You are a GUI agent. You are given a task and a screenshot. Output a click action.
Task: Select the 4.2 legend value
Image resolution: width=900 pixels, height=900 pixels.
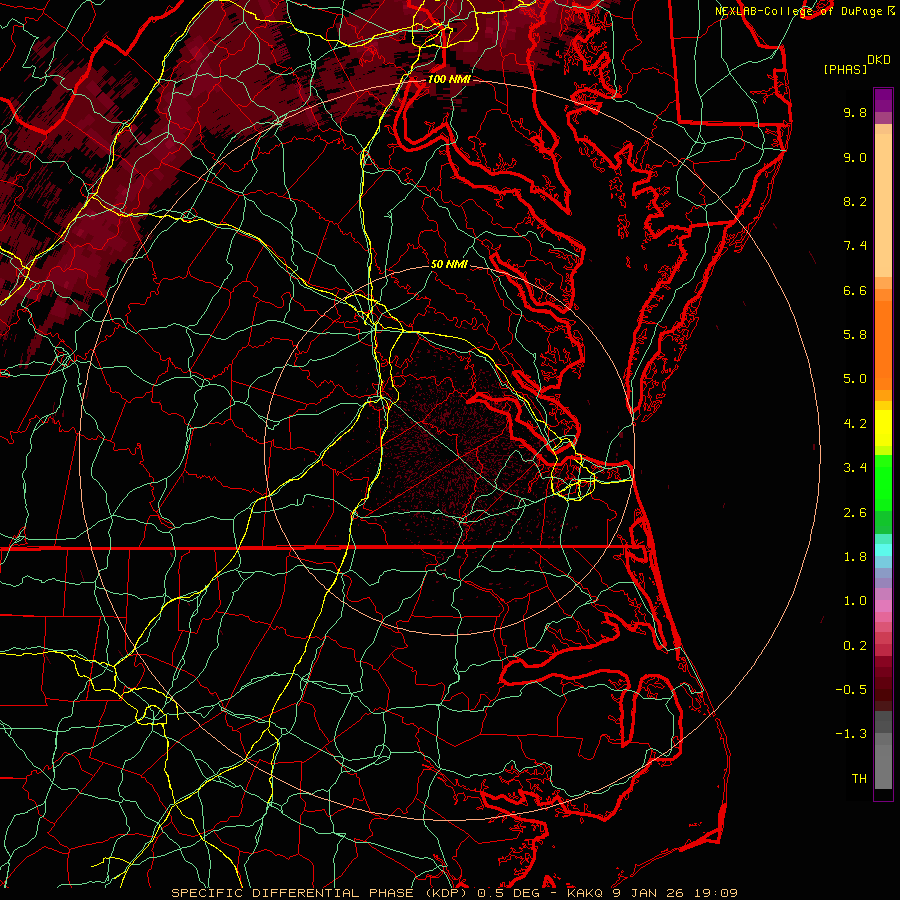[x=855, y=424]
